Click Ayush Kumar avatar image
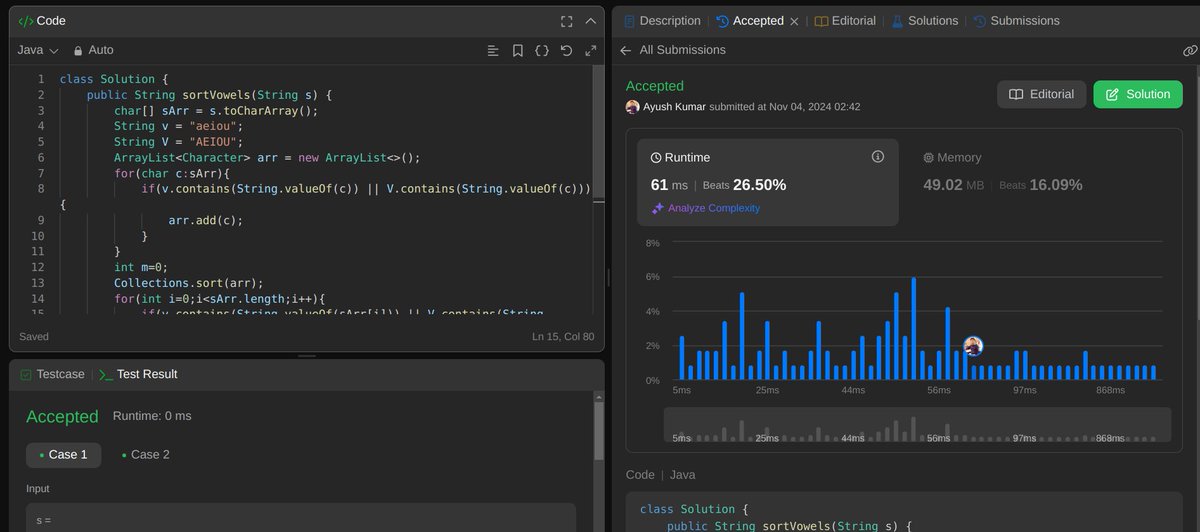This screenshot has height=532, width=1200. [632, 106]
